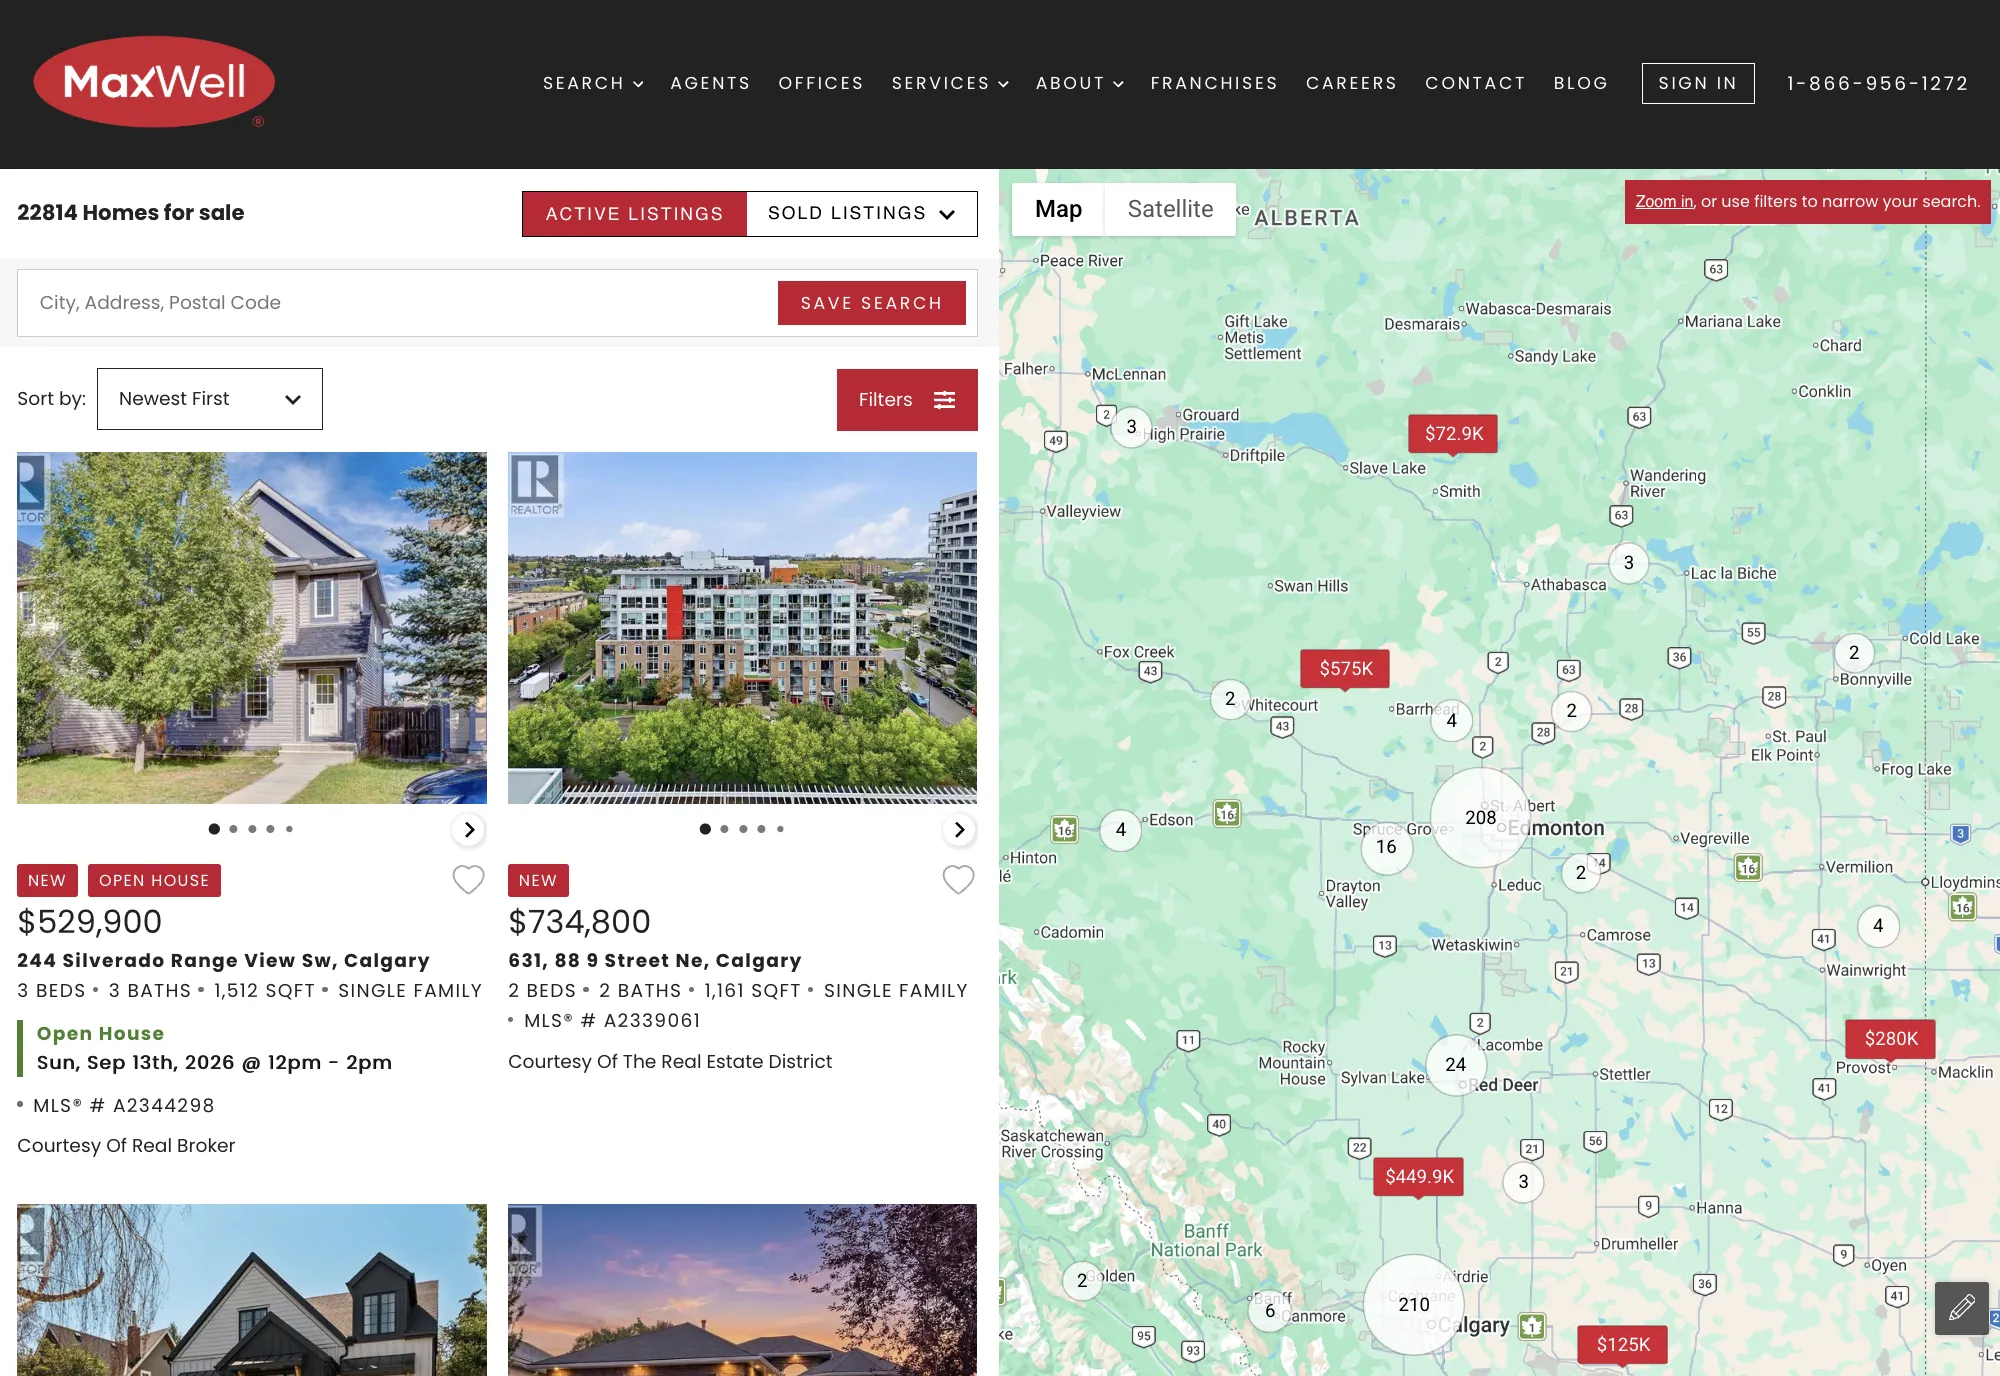Open the 244 Silverado Range View Sw listing title
2000x1376 pixels.
click(x=223, y=960)
